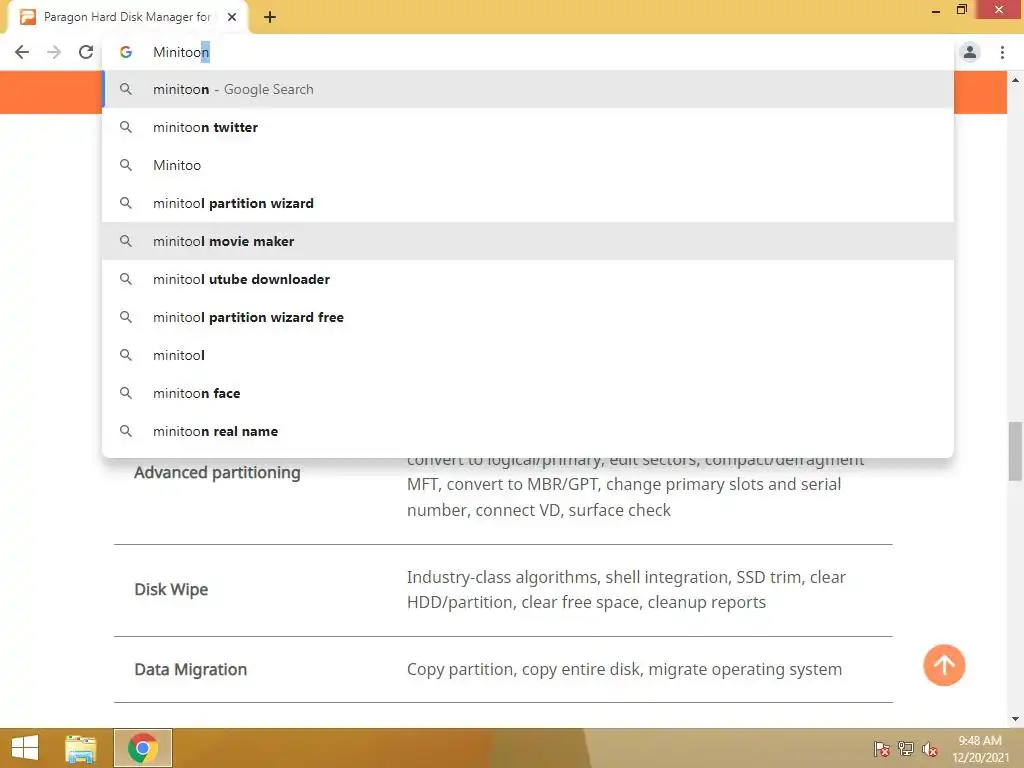
Task: Click the Data Migration row label
Action: click(191, 669)
